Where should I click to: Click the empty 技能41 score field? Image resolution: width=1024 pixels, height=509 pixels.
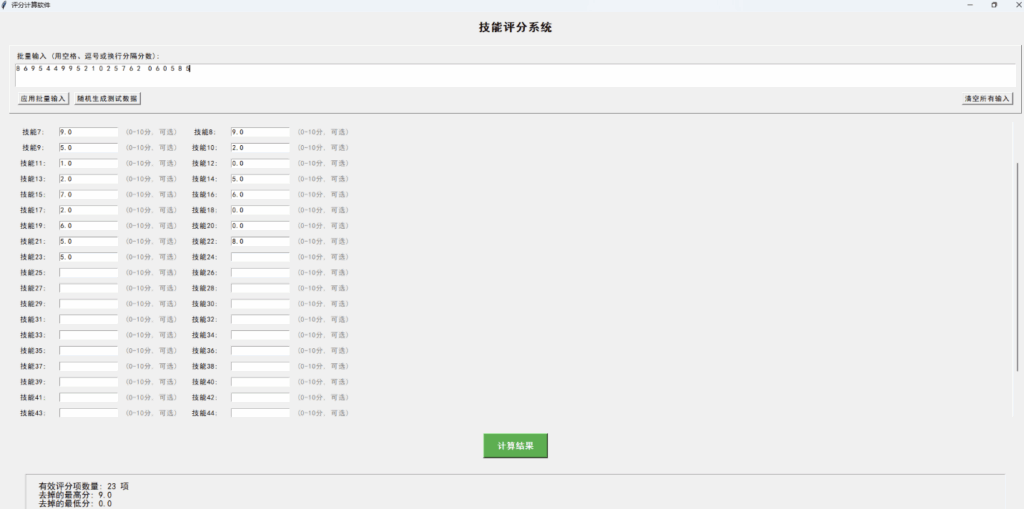click(88, 397)
